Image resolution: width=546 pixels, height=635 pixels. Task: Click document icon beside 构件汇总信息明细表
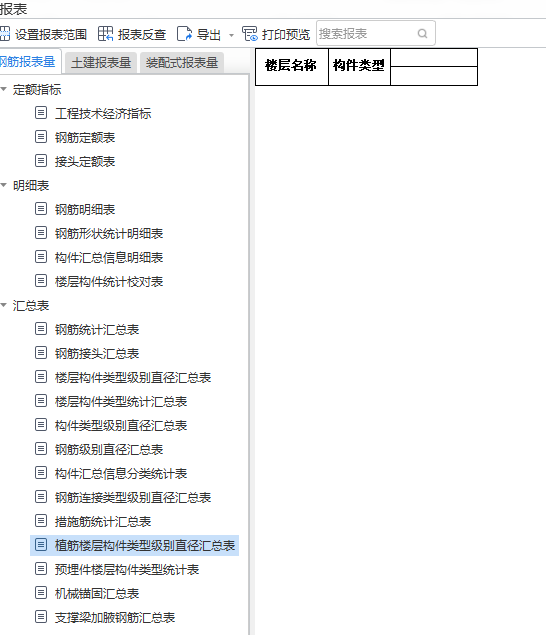[41, 257]
